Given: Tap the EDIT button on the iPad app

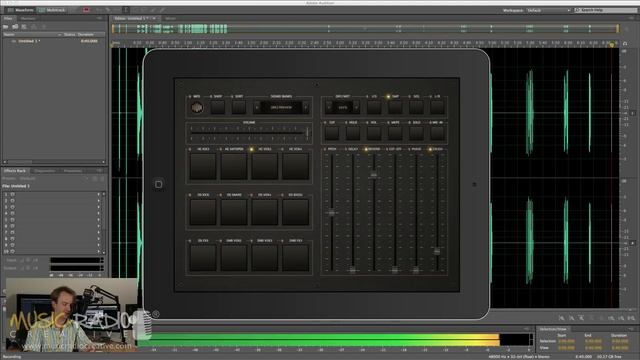Looking at the screenshot, I should (239, 108).
